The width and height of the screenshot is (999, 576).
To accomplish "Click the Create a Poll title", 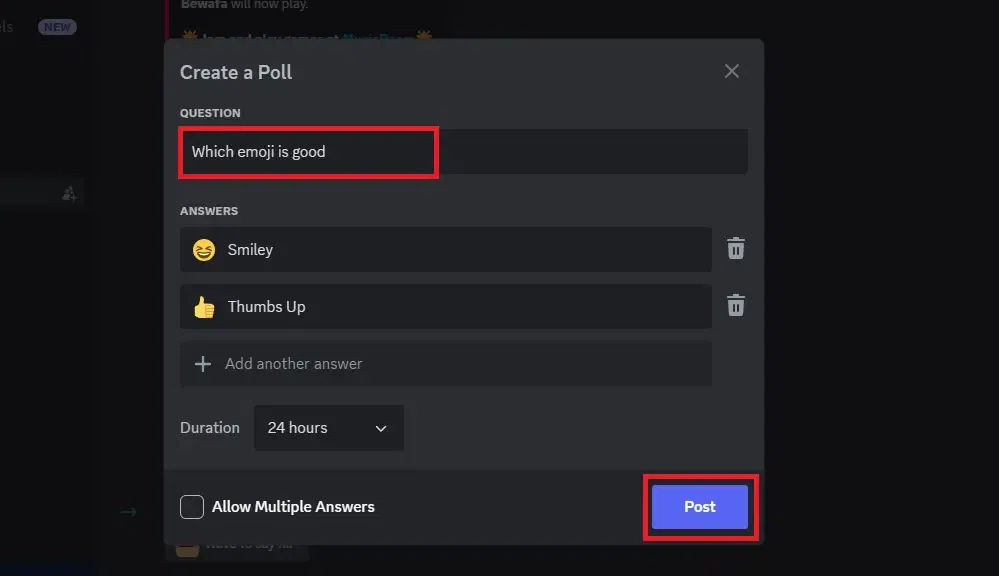I will [236, 72].
